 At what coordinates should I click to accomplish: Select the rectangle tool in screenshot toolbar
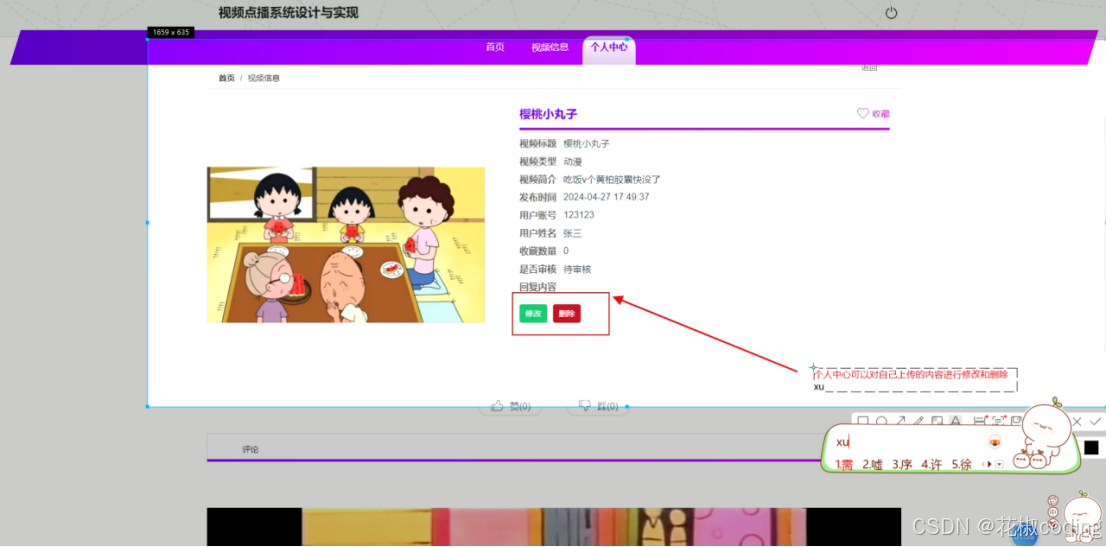pyautogui.click(x=863, y=421)
